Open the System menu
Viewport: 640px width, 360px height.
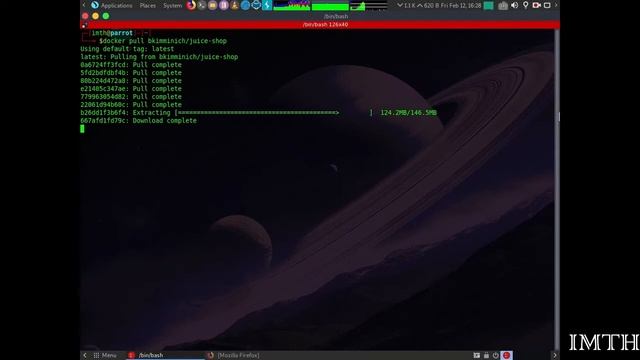coord(172,5)
